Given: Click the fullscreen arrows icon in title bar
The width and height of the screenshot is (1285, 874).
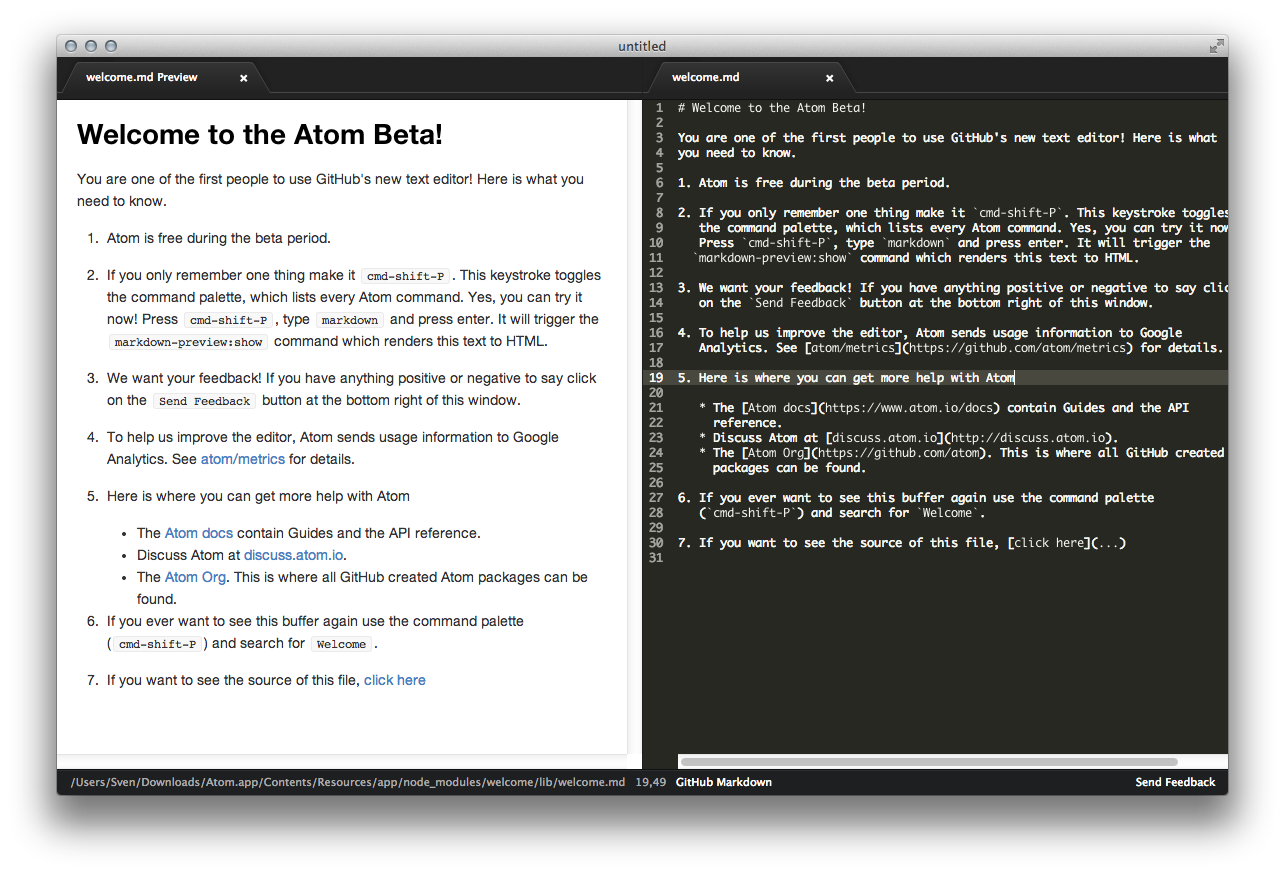Looking at the screenshot, I should (x=1216, y=46).
